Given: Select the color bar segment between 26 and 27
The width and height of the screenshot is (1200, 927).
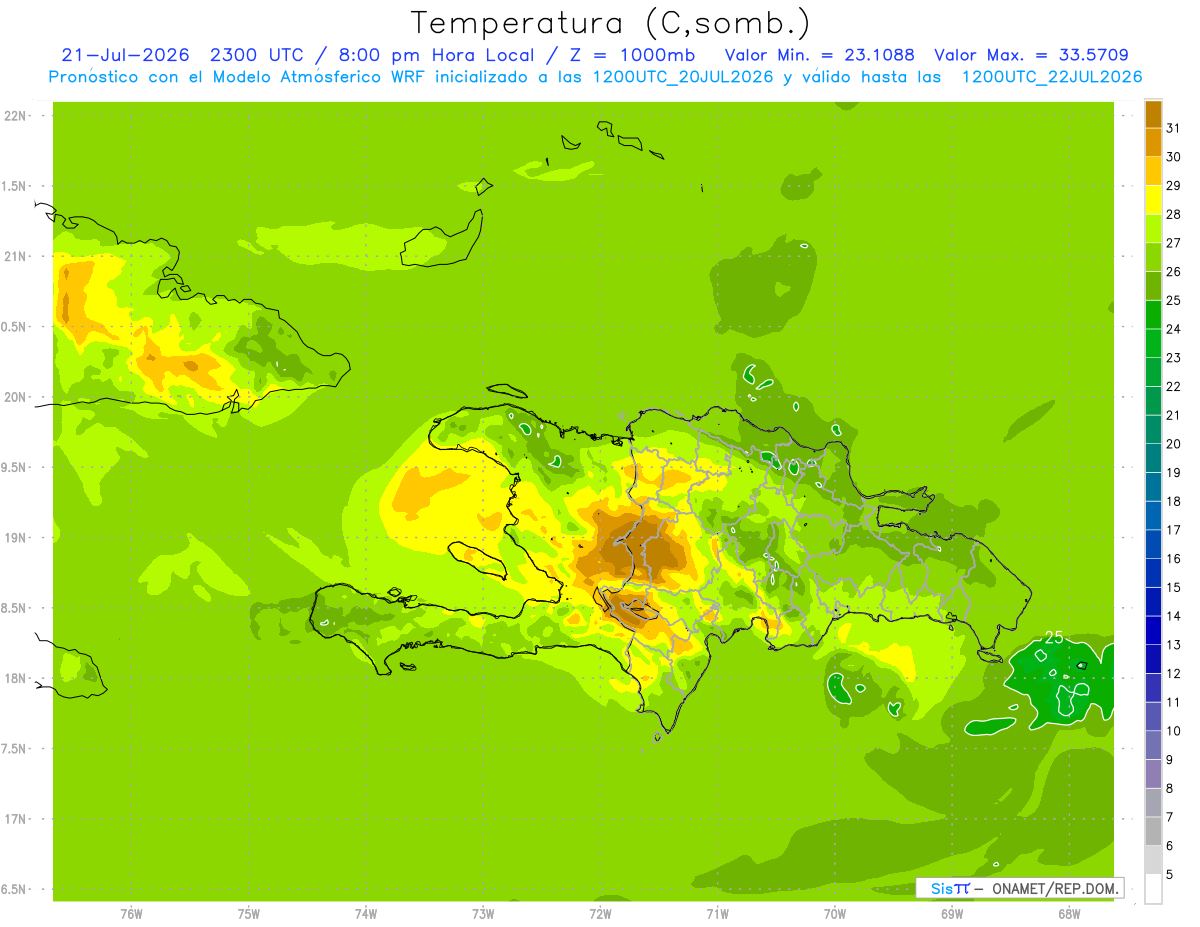Looking at the screenshot, I should (1153, 257).
